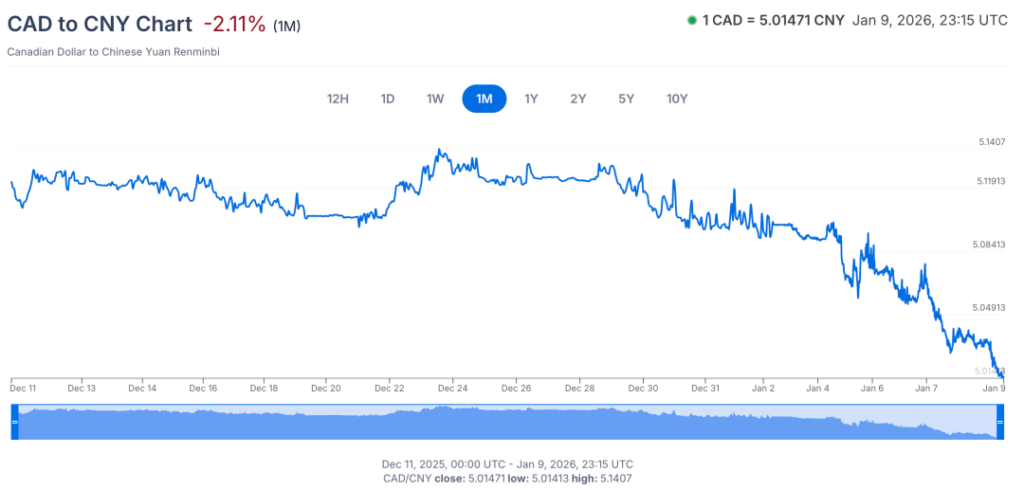Click the 5.1407 y-axis label
Screen dimensions: 1024x490
tap(990, 141)
